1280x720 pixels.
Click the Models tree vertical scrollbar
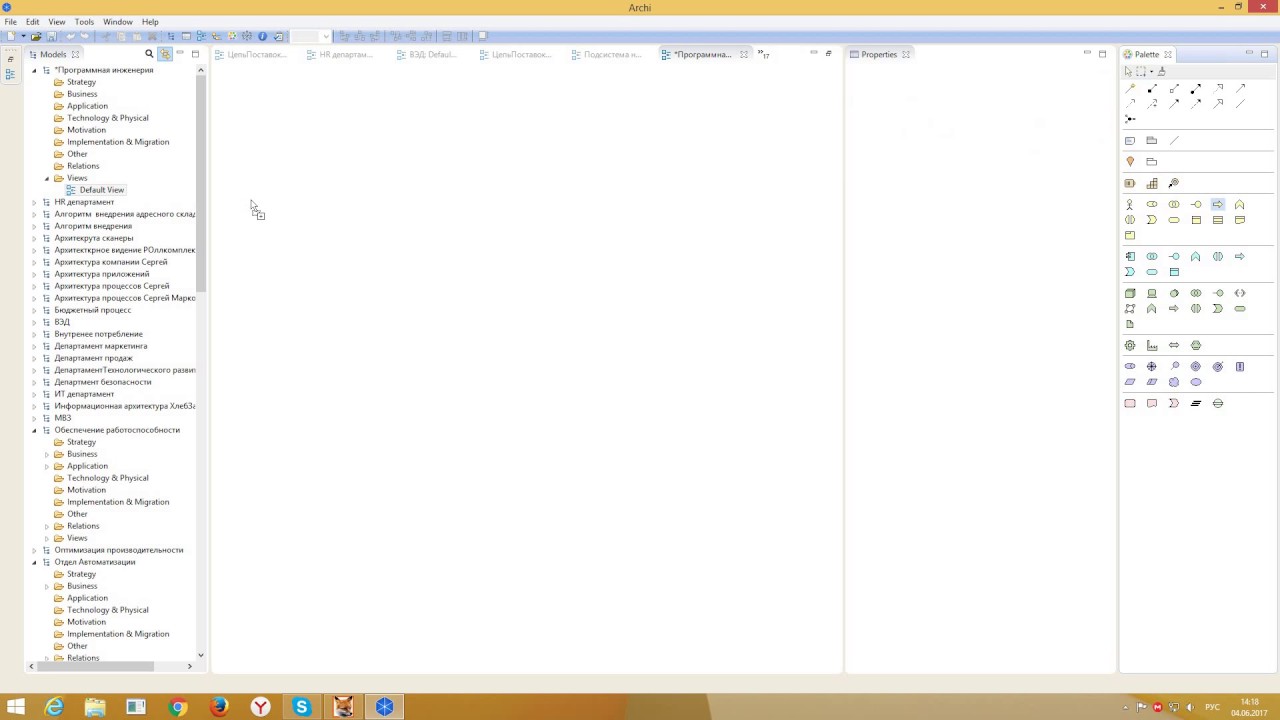201,185
